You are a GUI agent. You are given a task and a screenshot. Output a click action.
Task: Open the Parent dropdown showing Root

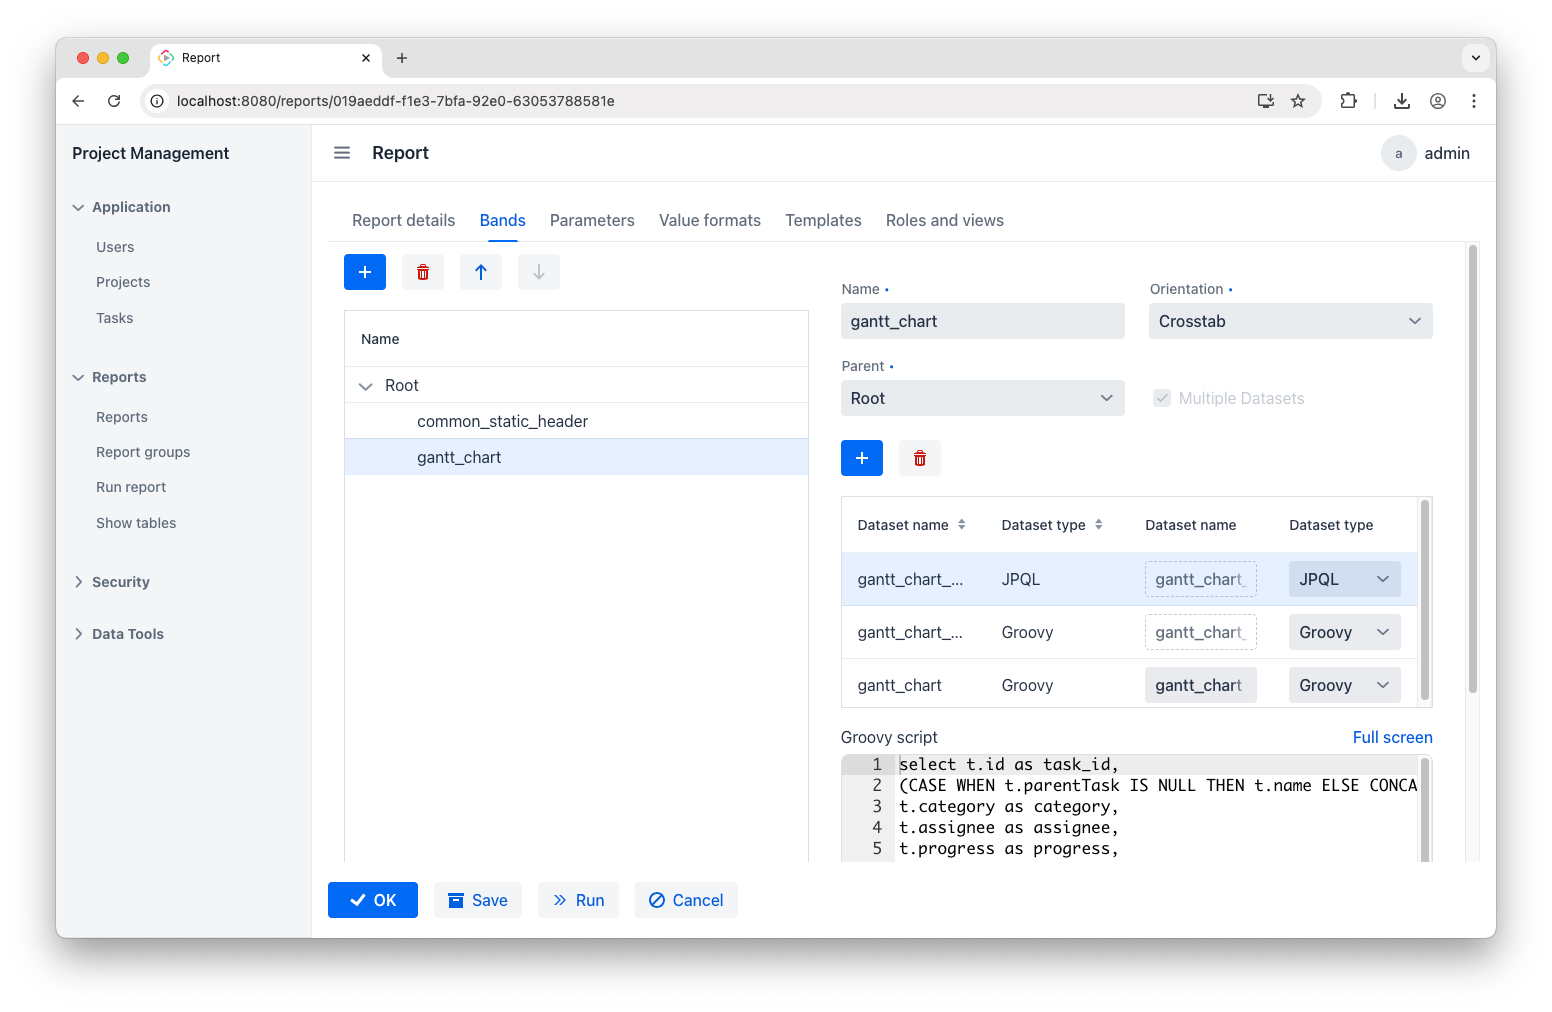click(982, 398)
